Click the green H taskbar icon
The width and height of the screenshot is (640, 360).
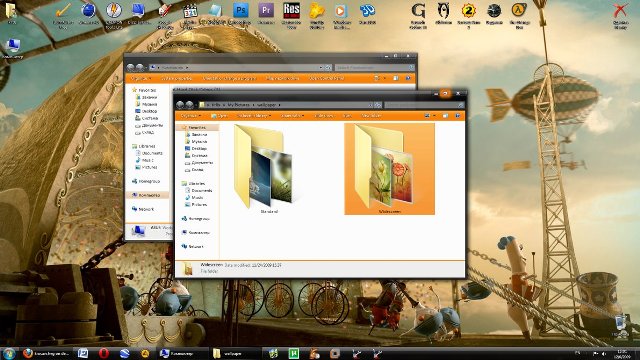tap(293, 353)
